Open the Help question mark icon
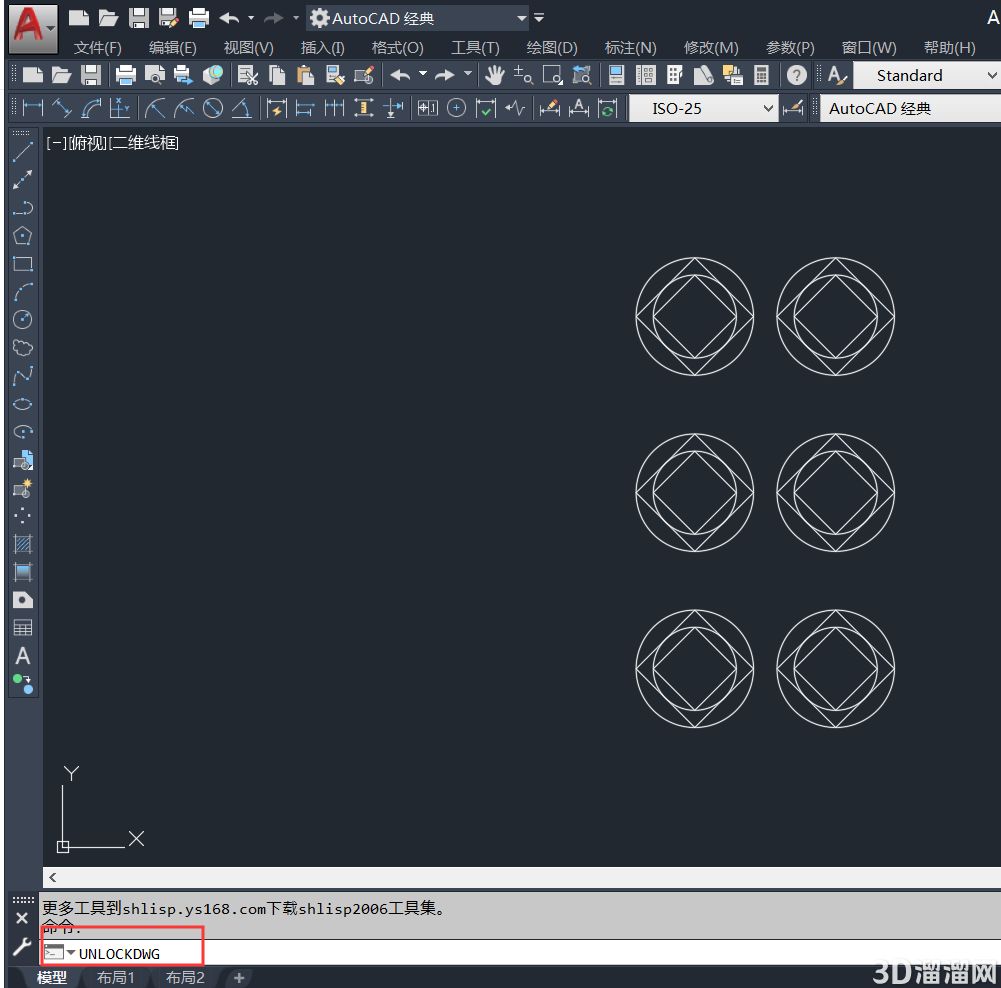This screenshot has width=1001, height=988. pyautogui.click(x=796, y=75)
